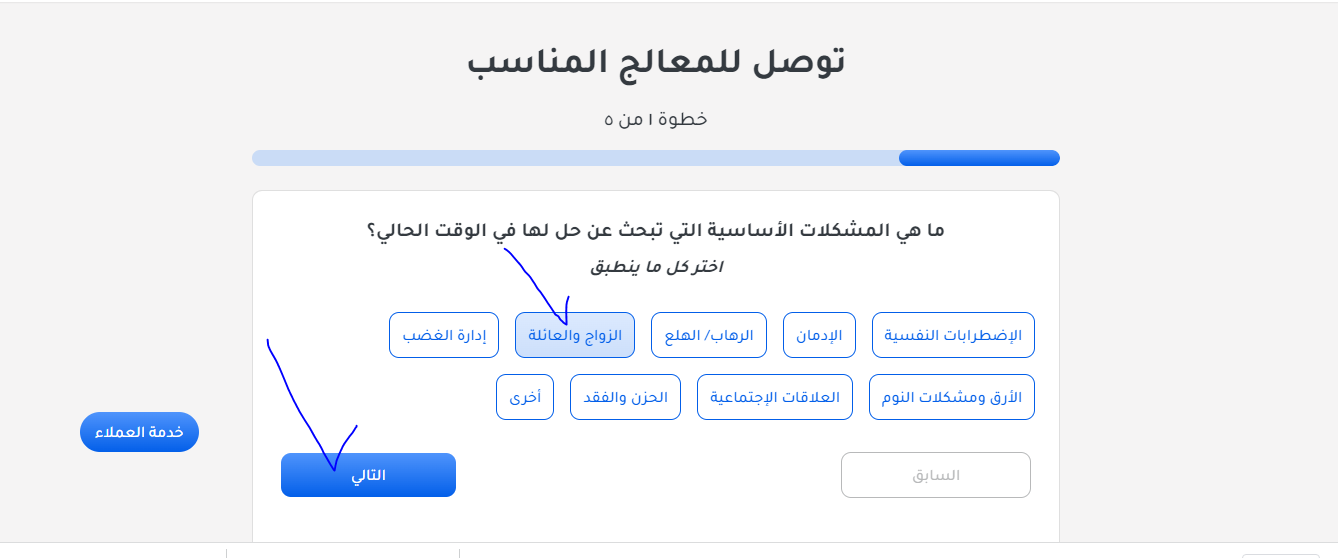Pick the الأرق ومشكلات النوم option
The width and height of the screenshot is (1338, 558).
(952, 397)
